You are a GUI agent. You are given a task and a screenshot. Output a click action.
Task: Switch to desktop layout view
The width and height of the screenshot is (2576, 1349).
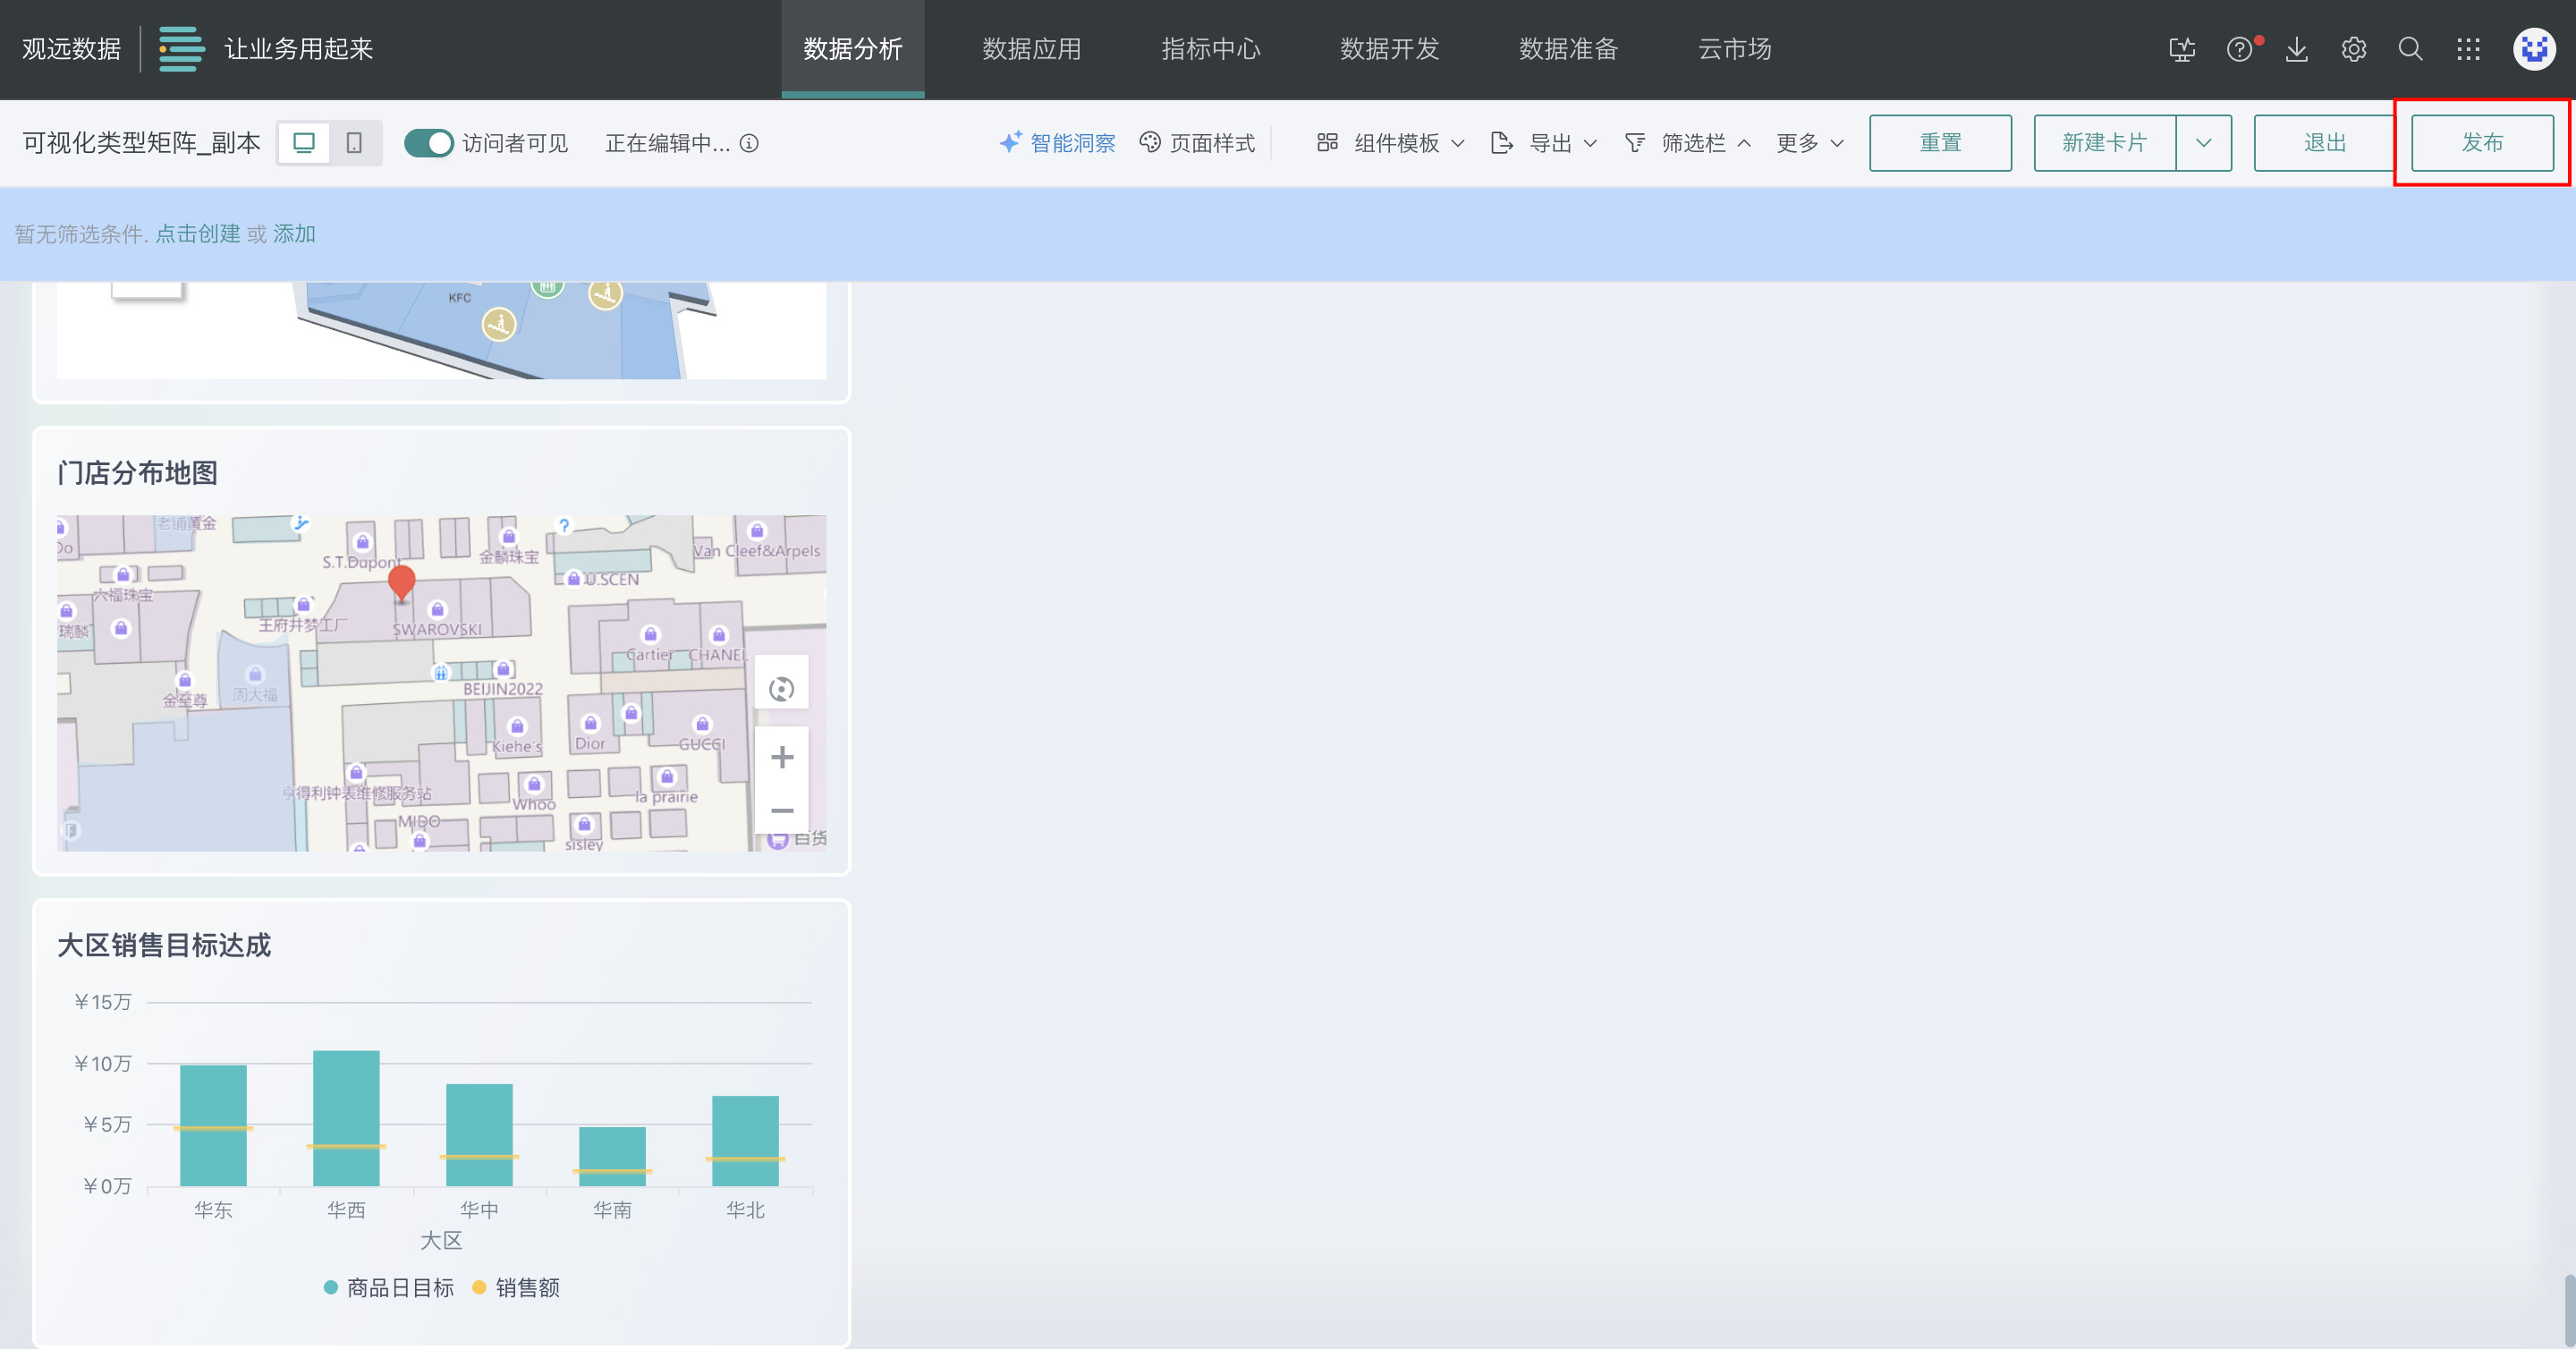pyautogui.click(x=304, y=143)
